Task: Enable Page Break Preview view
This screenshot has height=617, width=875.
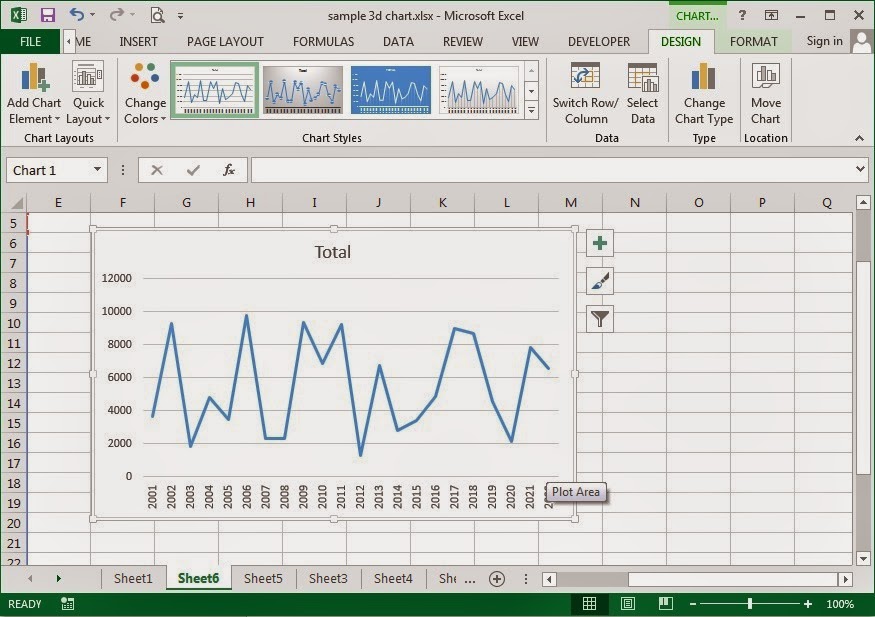Action: [x=664, y=603]
